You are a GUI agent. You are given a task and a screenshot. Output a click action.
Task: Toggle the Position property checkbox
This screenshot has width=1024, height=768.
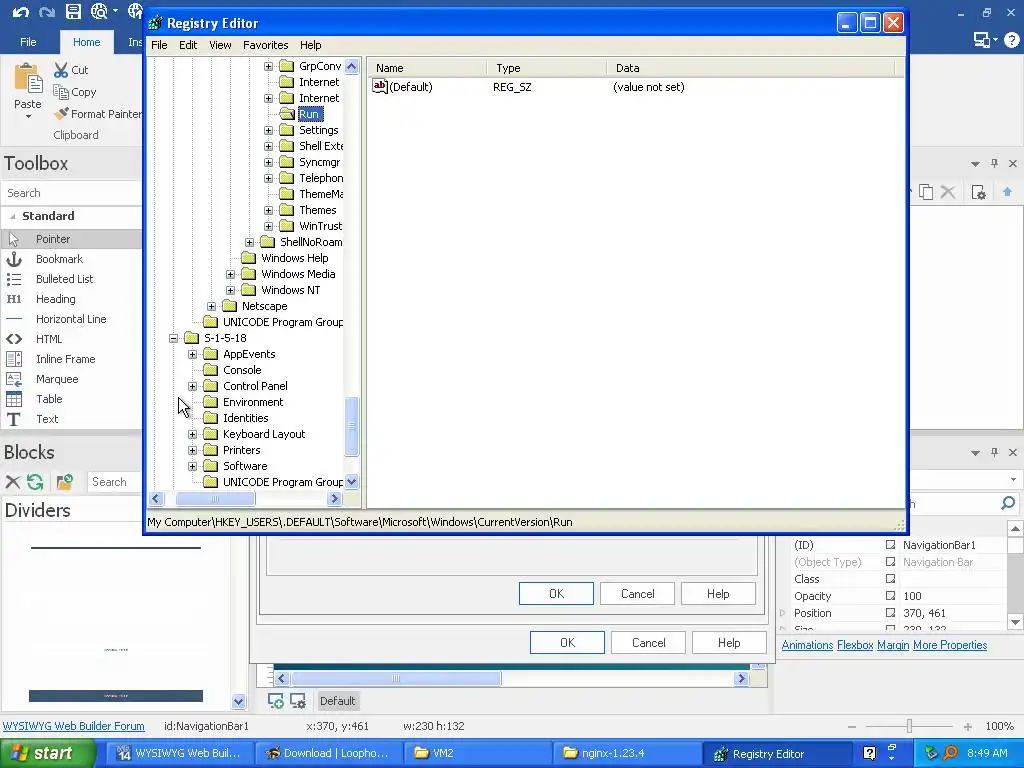[x=890, y=613]
